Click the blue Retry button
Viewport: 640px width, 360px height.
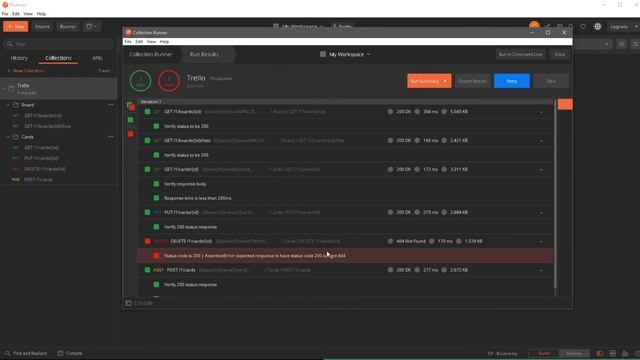(512, 81)
